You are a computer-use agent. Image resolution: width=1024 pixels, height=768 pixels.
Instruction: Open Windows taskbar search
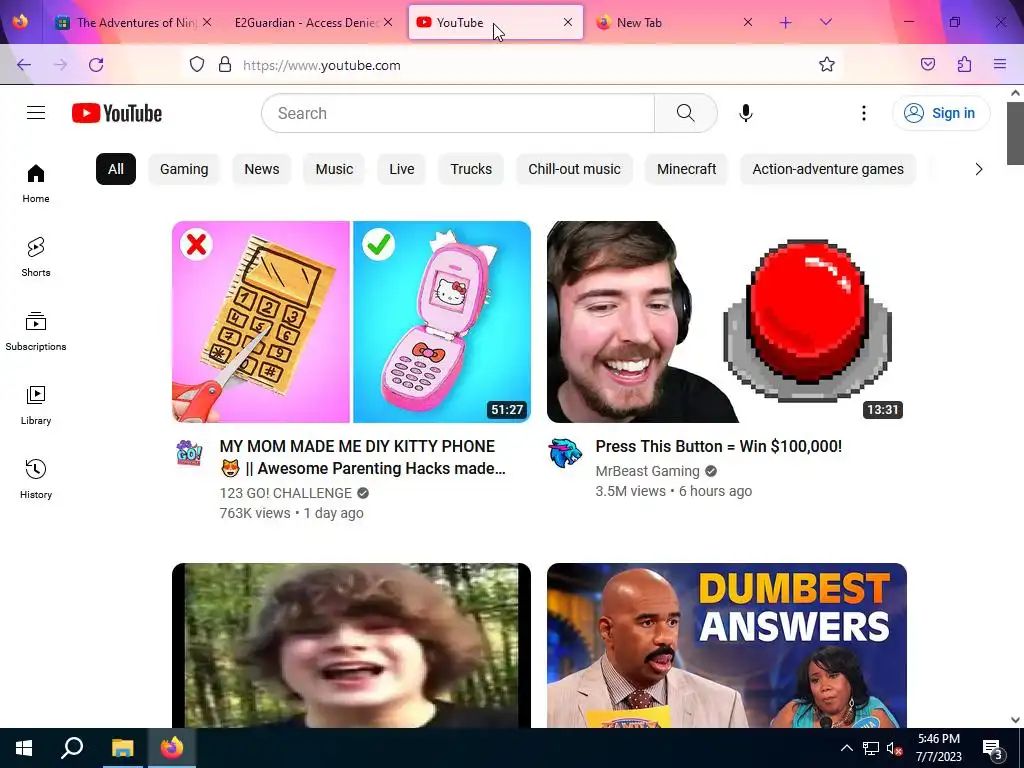(x=72, y=748)
